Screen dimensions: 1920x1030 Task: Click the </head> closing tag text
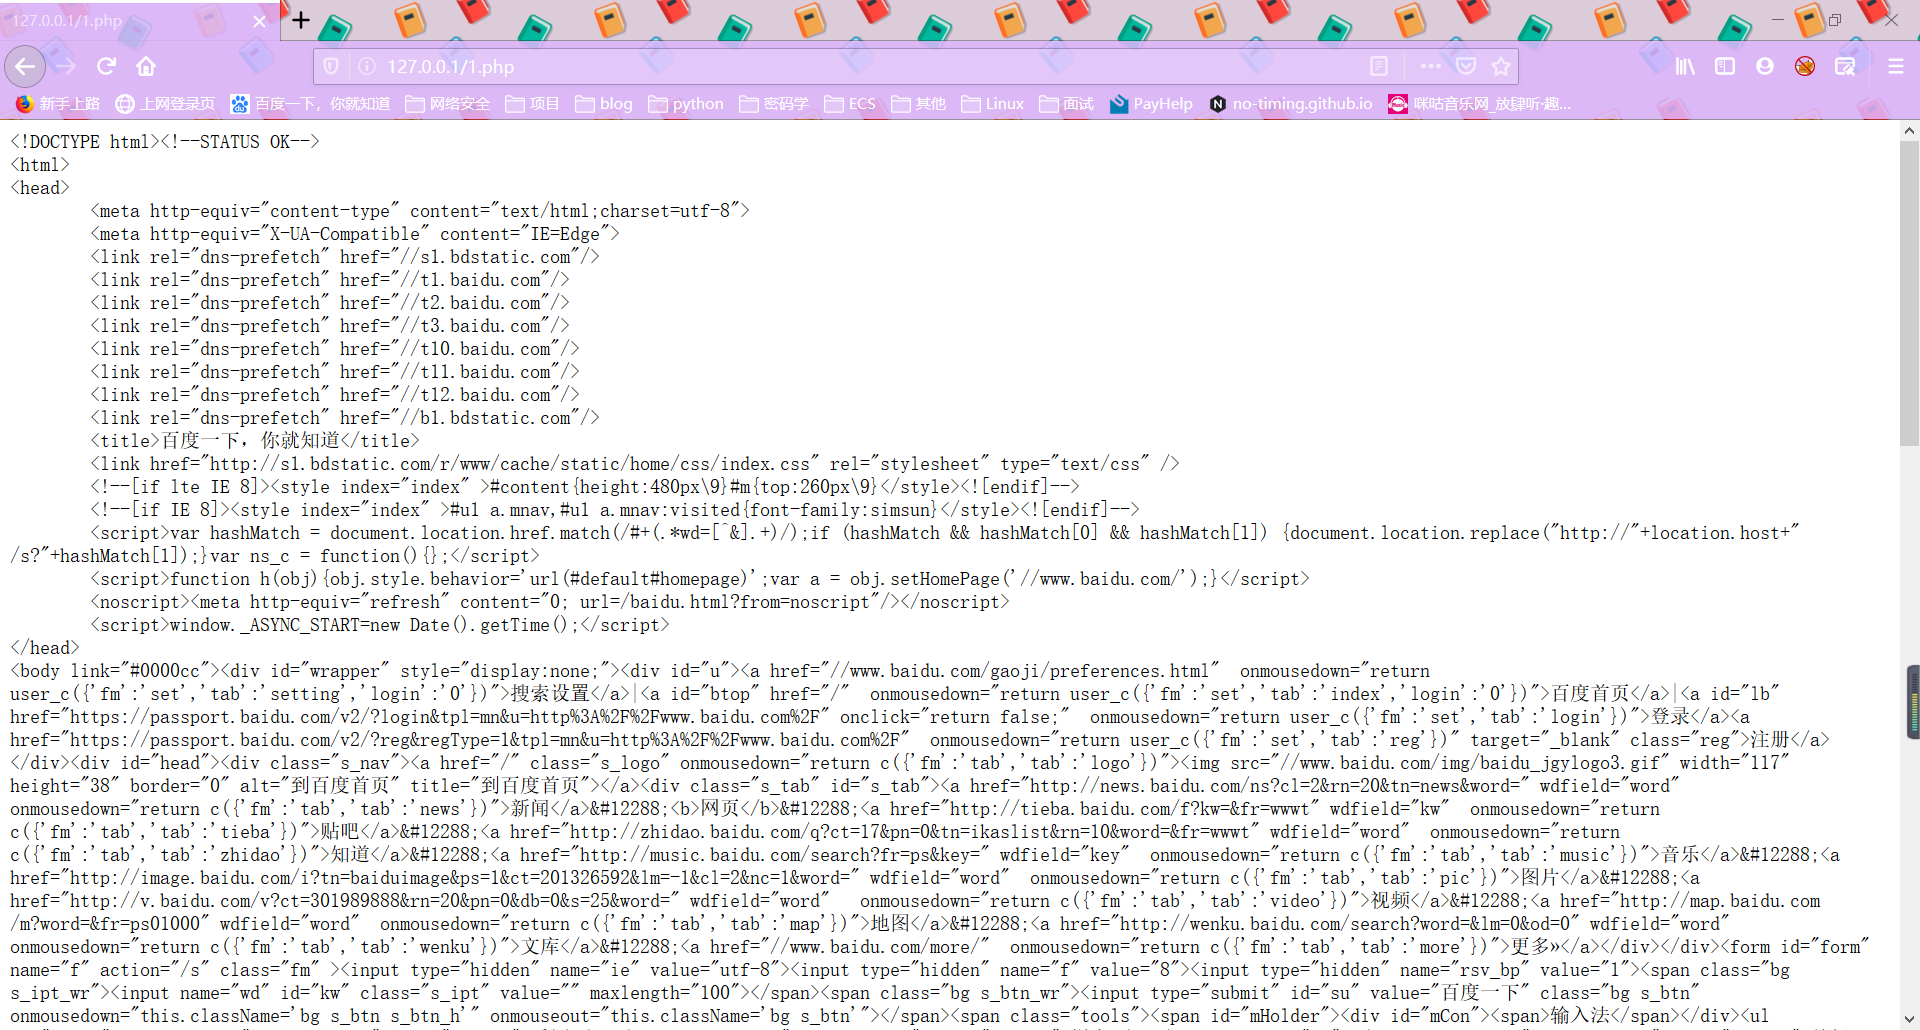(x=45, y=648)
